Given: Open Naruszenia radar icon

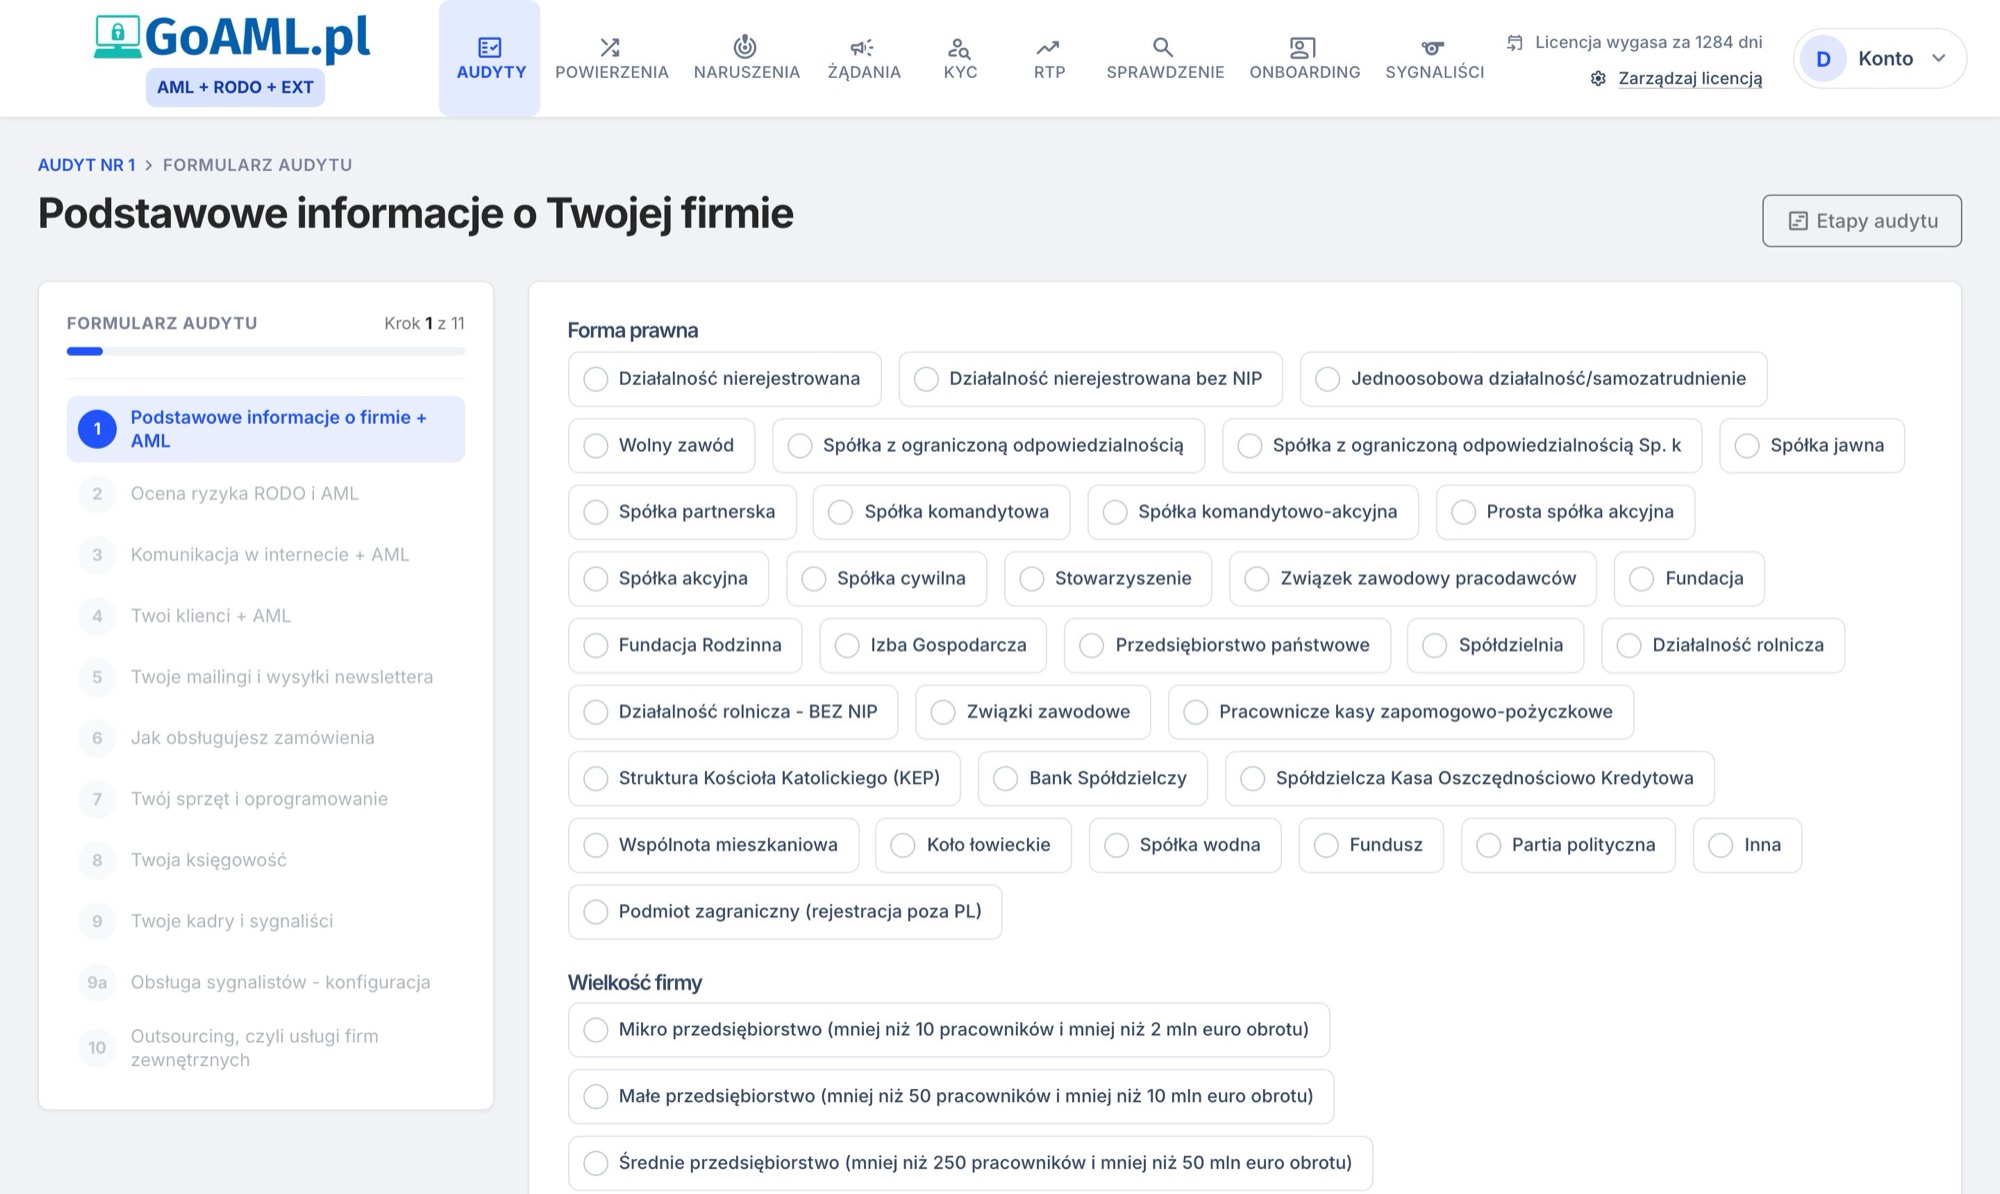Looking at the screenshot, I should 745,47.
